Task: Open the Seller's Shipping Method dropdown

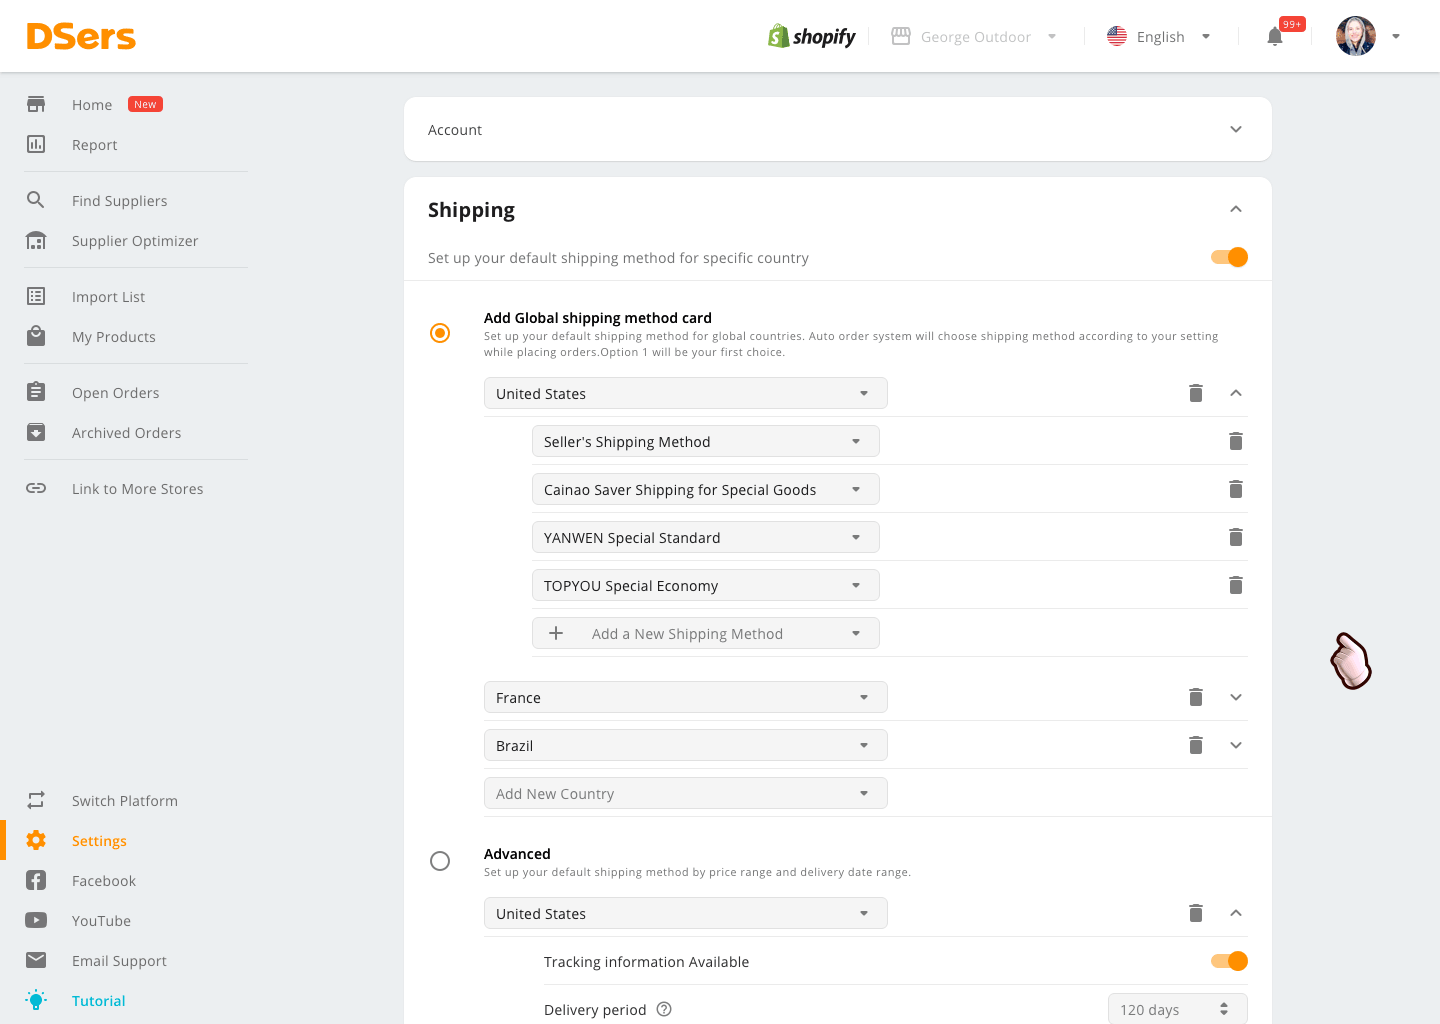Action: [706, 441]
